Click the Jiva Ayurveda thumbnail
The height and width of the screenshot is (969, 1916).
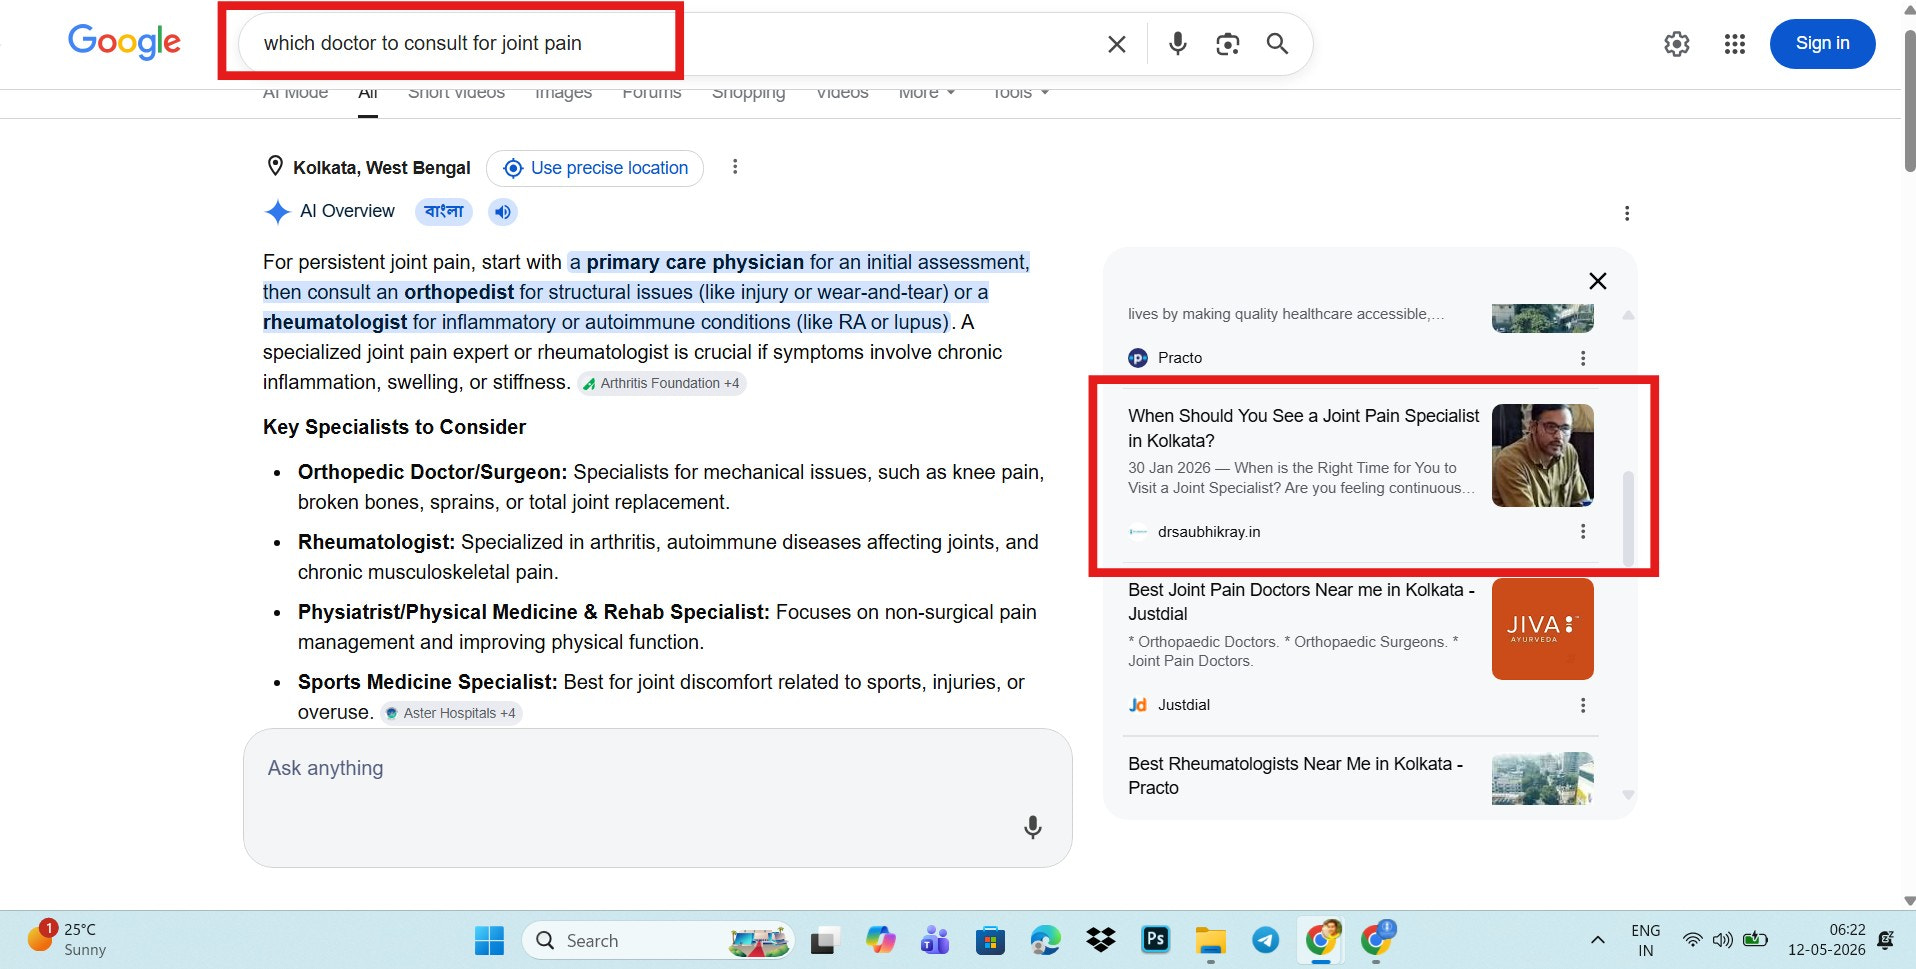tap(1543, 629)
